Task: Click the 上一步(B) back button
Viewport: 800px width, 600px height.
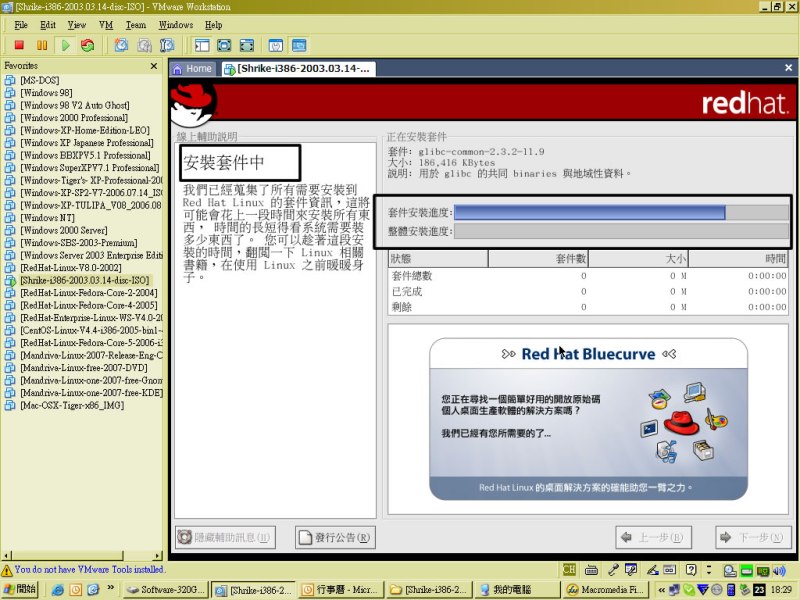Action: pyautogui.click(x=653, y=537)
